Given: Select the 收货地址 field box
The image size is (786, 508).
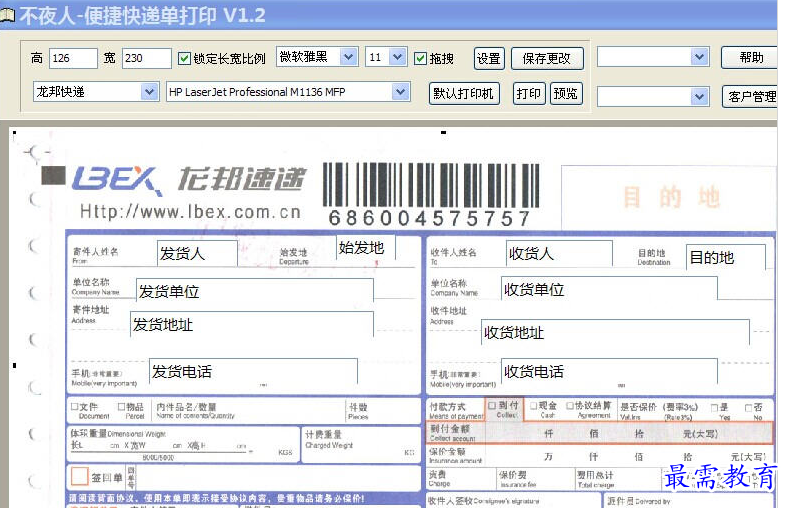Looking at the screenshot, I should coord(615,332).
